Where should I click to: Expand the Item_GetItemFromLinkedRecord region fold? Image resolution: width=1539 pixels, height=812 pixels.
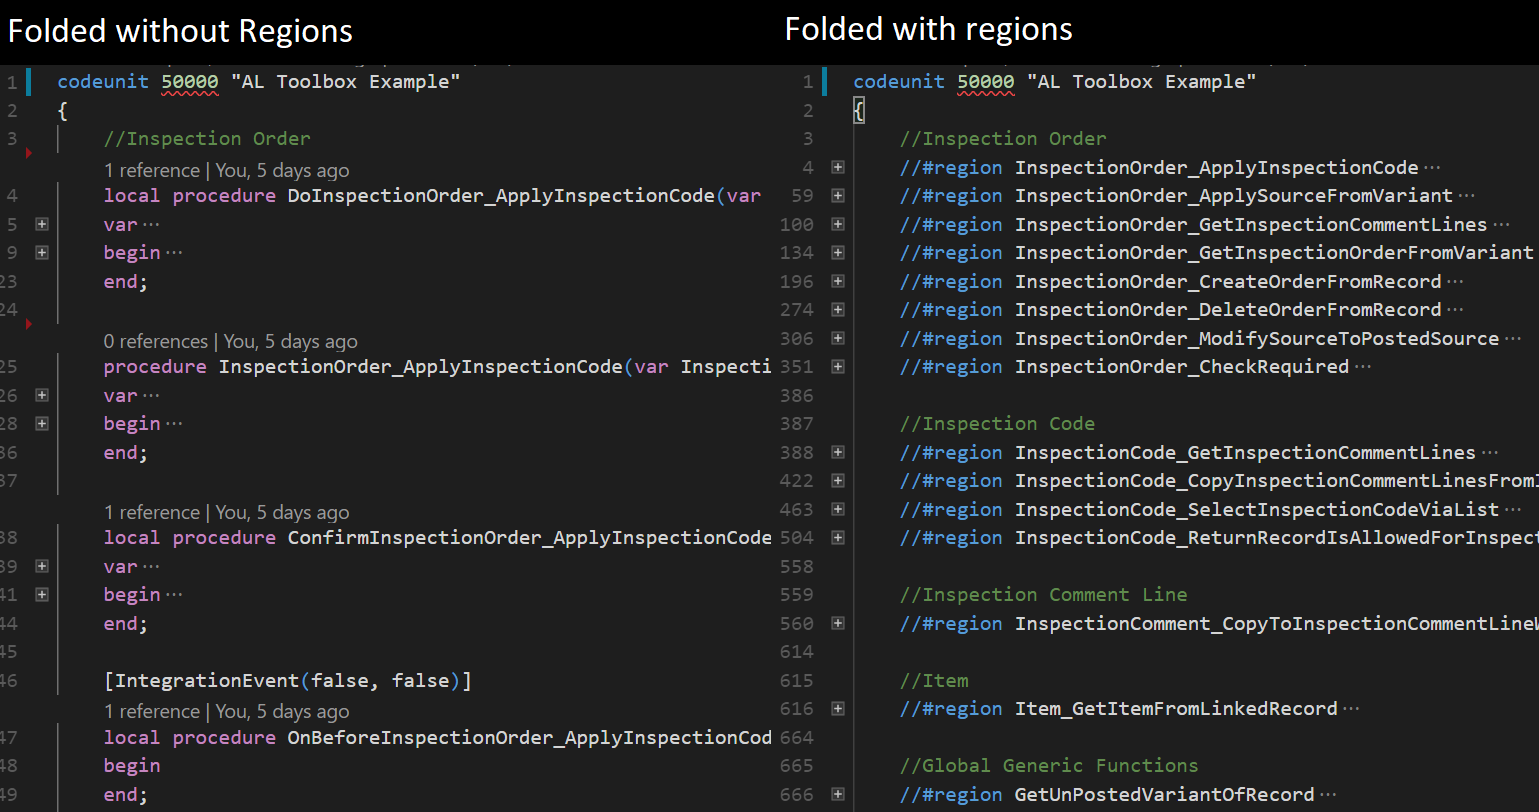click(838, 709)
